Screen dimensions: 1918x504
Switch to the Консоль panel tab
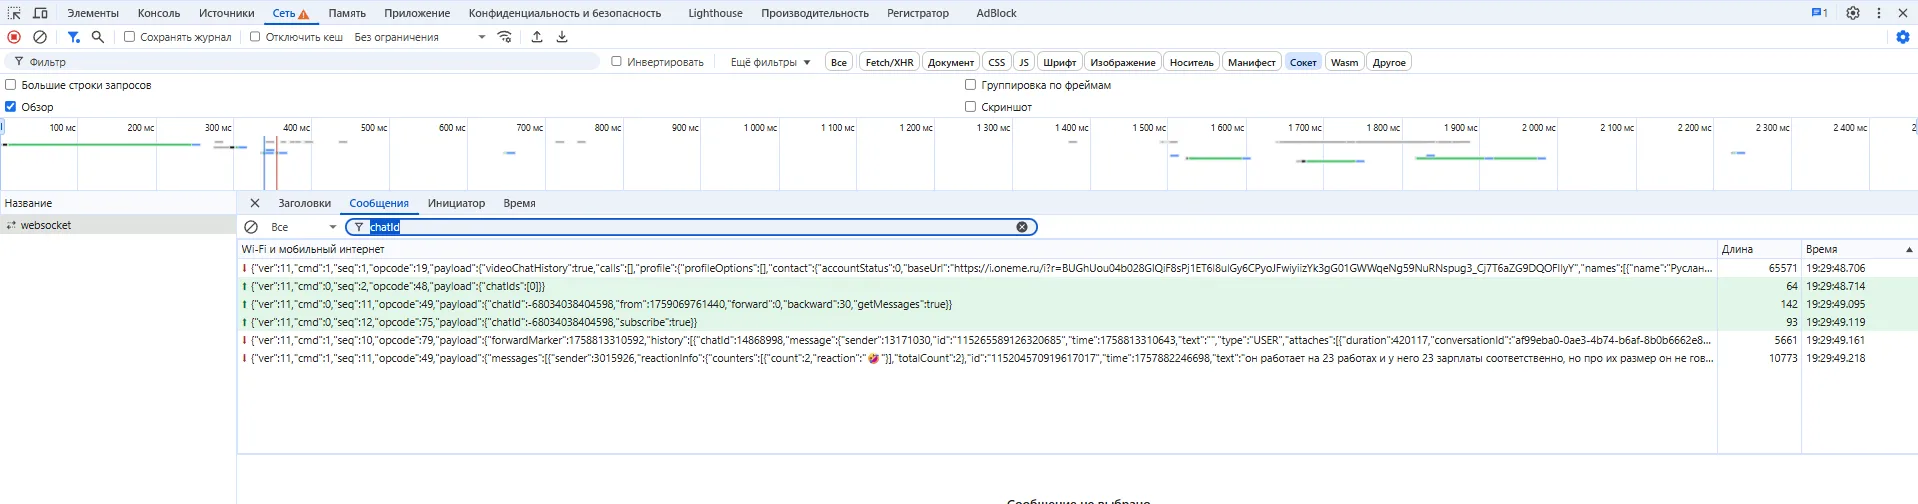tap(159, 13)
